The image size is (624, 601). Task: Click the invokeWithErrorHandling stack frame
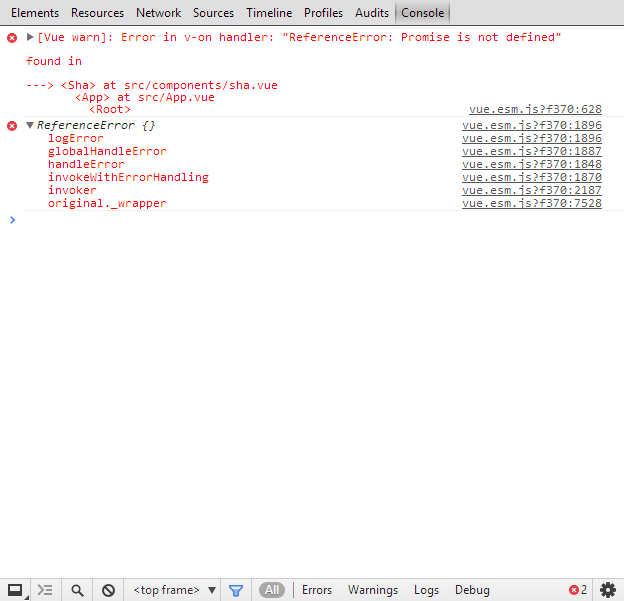click(128, 177)
